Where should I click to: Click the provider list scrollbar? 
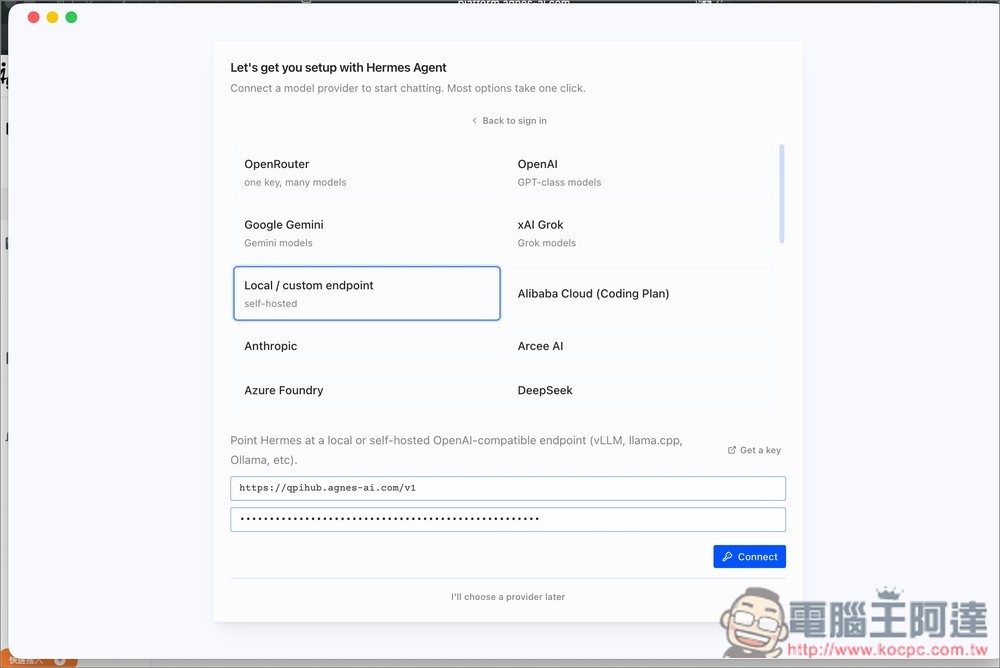click(782, 194)
